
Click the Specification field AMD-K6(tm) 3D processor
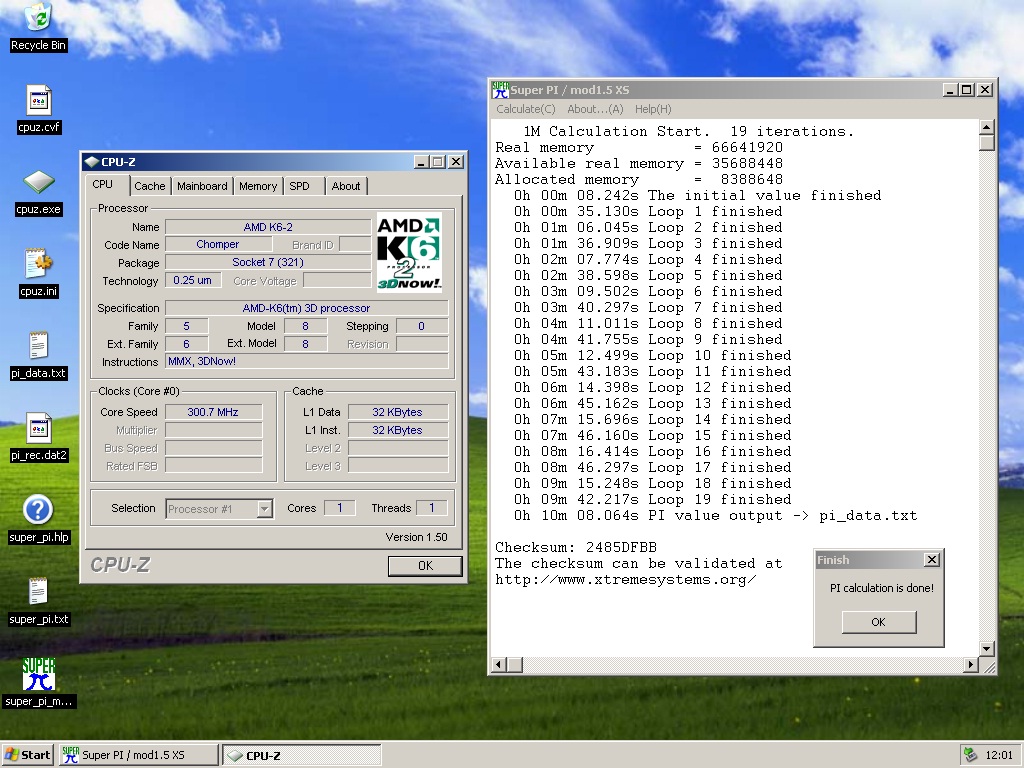(x=306, y=308)
